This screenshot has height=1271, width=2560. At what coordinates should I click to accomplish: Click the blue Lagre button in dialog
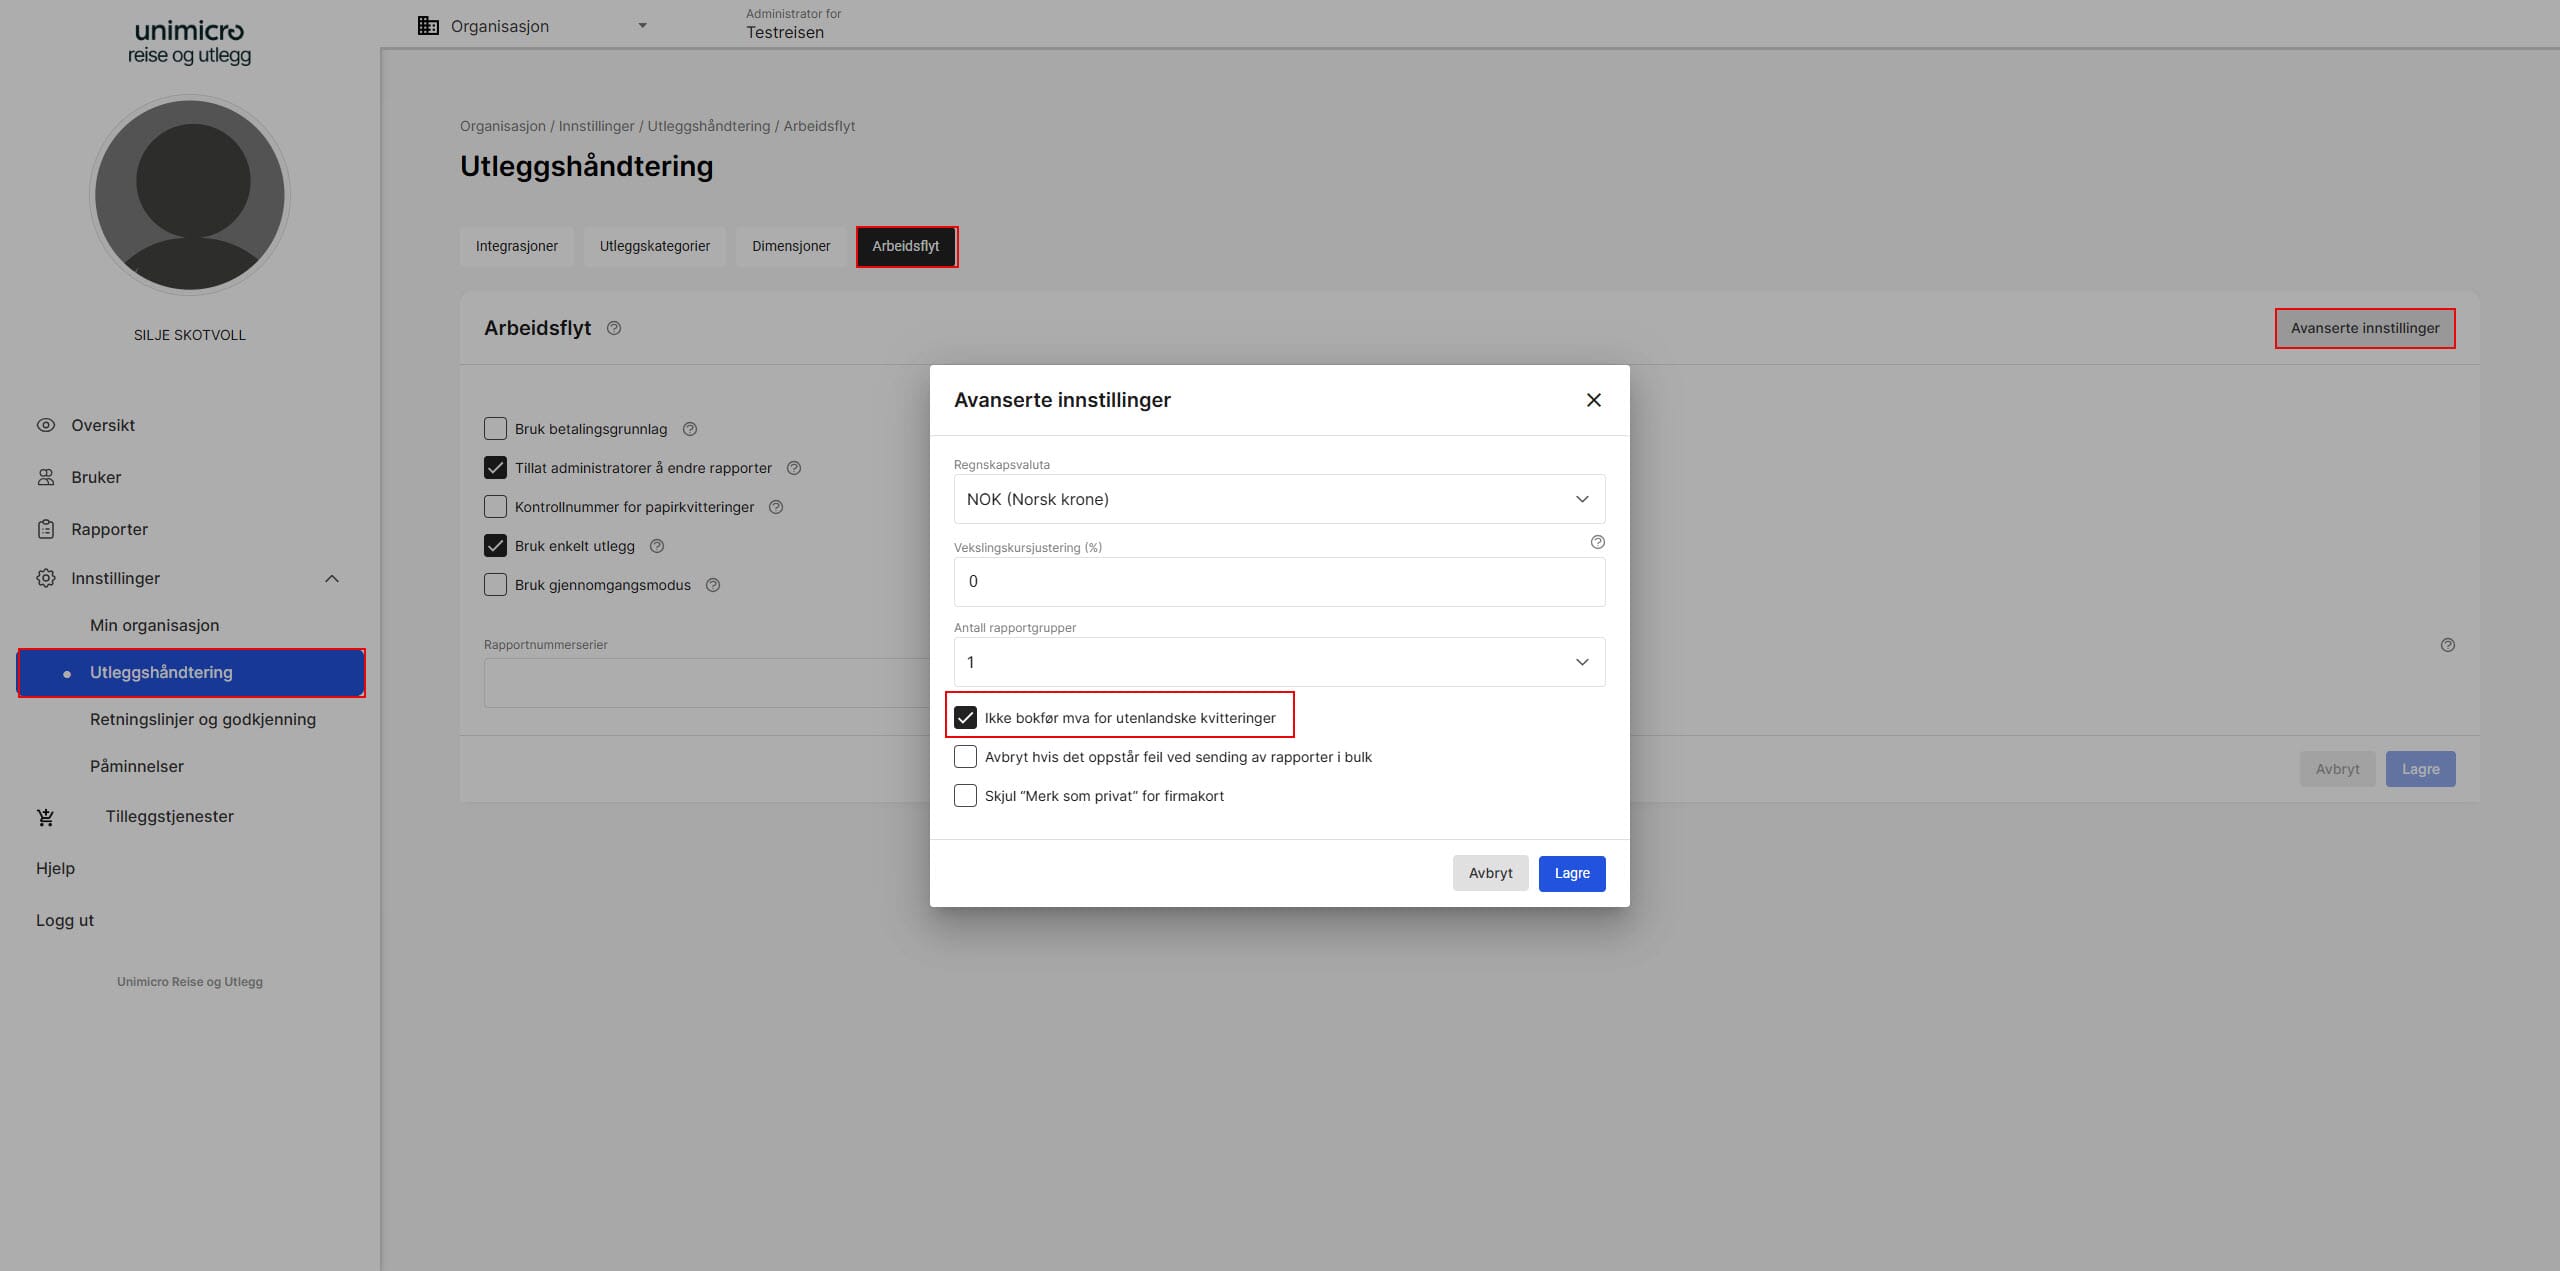pos(1571,873)
